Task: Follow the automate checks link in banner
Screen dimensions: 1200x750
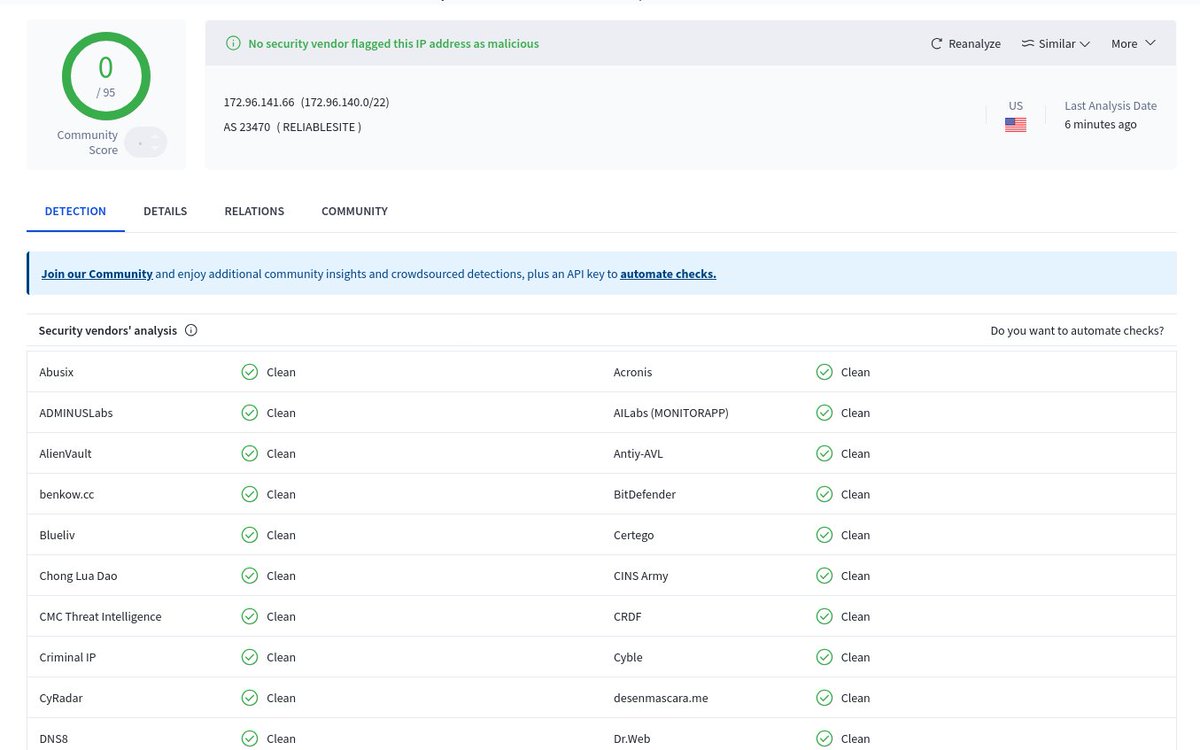Action: 668,274
